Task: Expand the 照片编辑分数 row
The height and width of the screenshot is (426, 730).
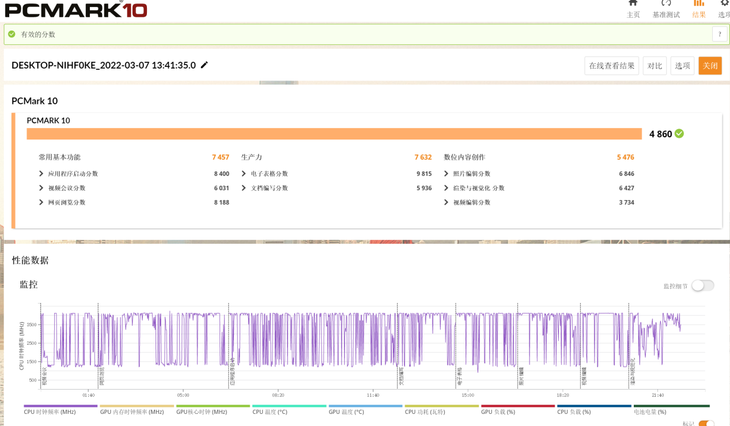Action: pyautogui.click(x=446, y=174)
